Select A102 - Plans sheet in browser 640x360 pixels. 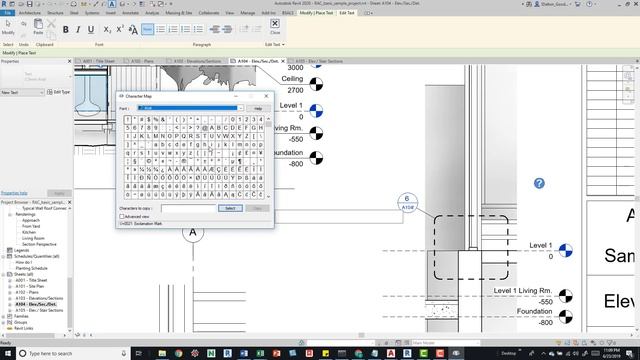(27, 292)
